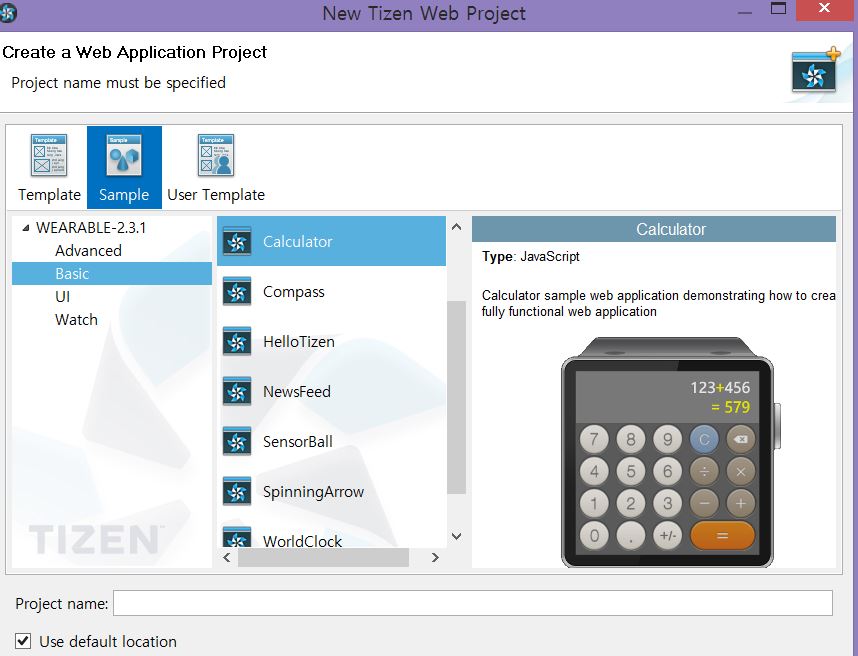Click the Calculator description header
This screenshot has width=858, height=656.
653,229
